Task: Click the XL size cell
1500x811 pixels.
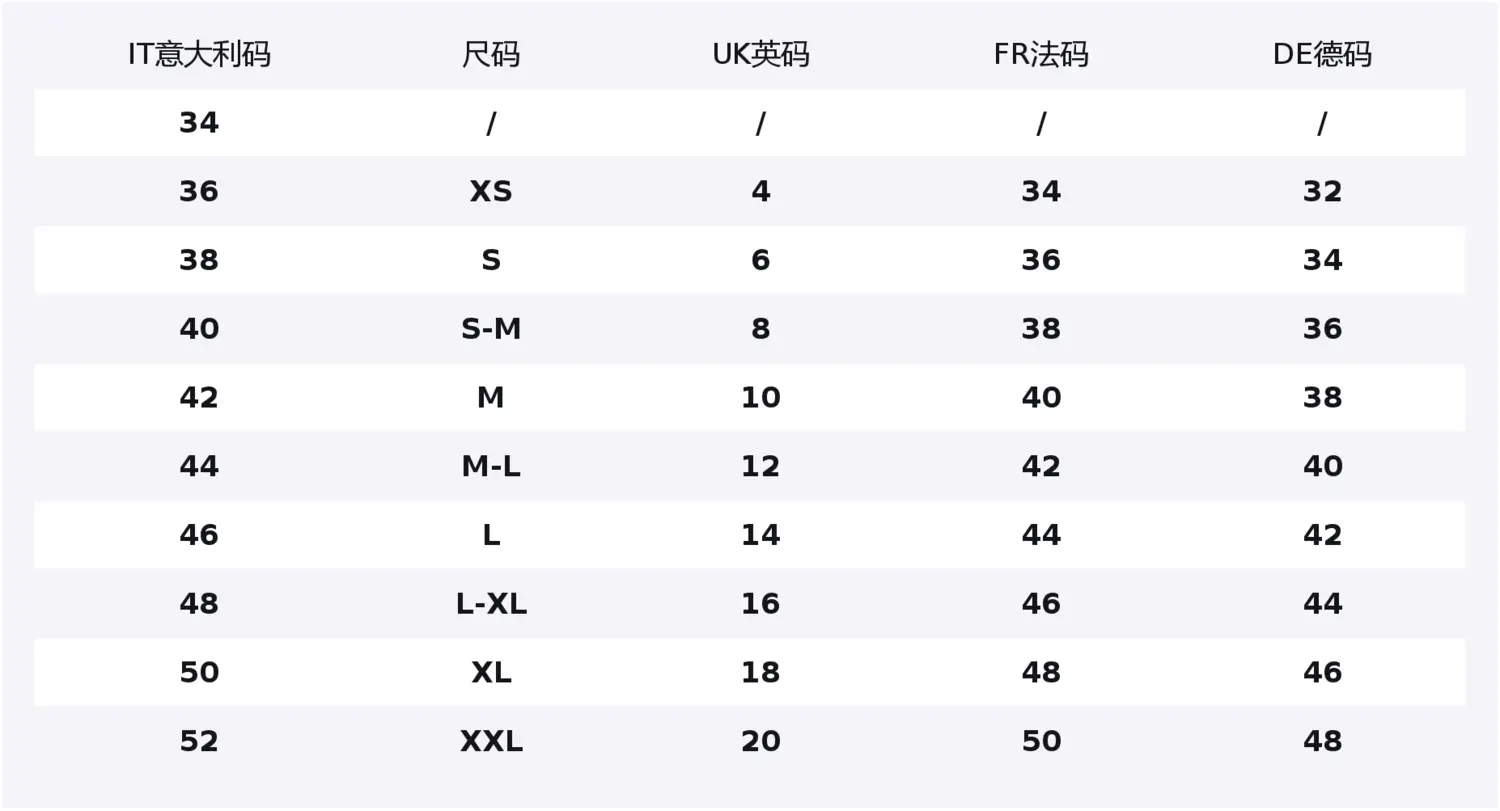Action: click(491, 672)
